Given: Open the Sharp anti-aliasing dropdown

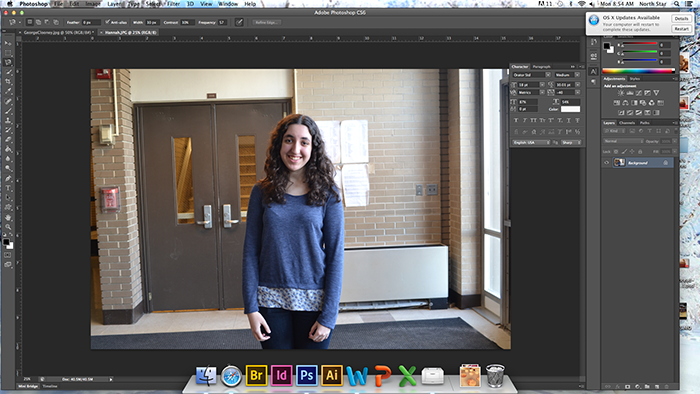Looking at the screenshot, I should coord(571,142).
